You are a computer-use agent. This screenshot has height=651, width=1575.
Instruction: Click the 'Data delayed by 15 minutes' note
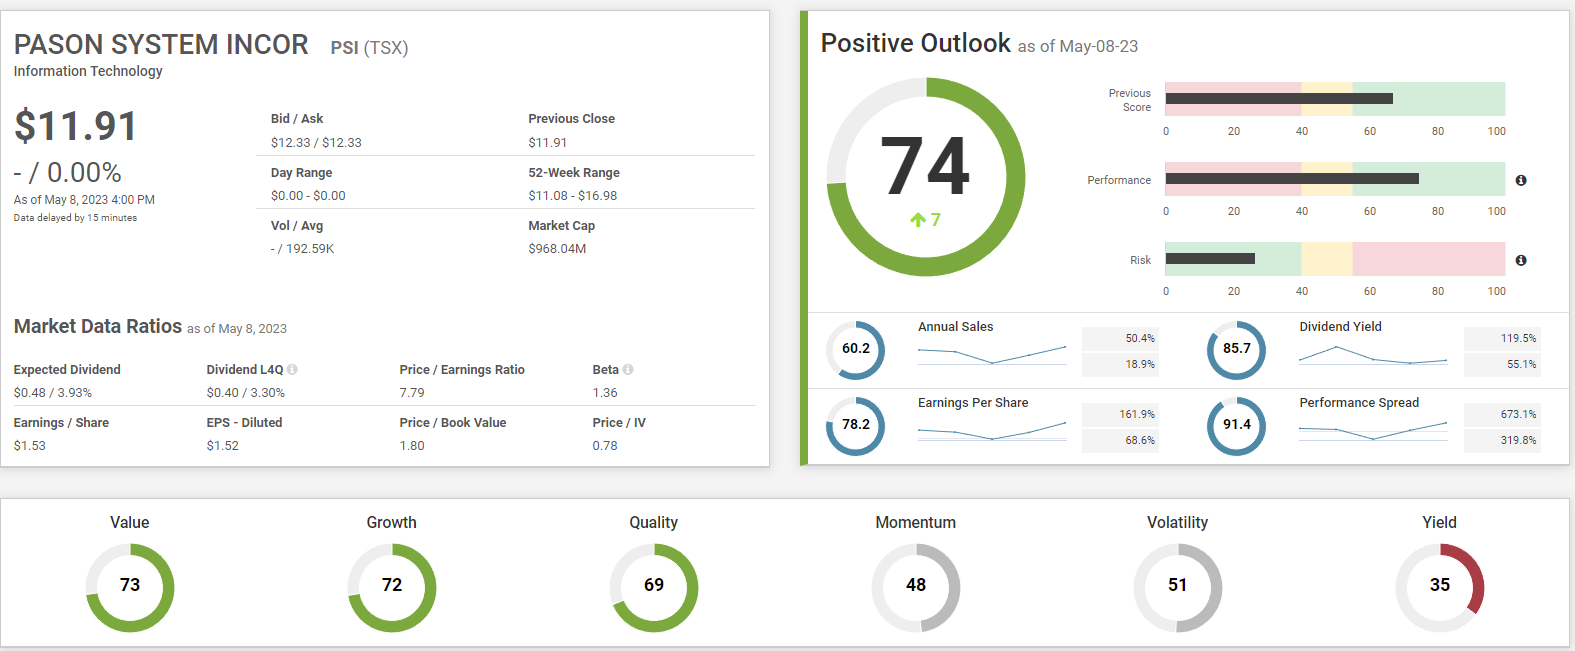coord(75,218)
